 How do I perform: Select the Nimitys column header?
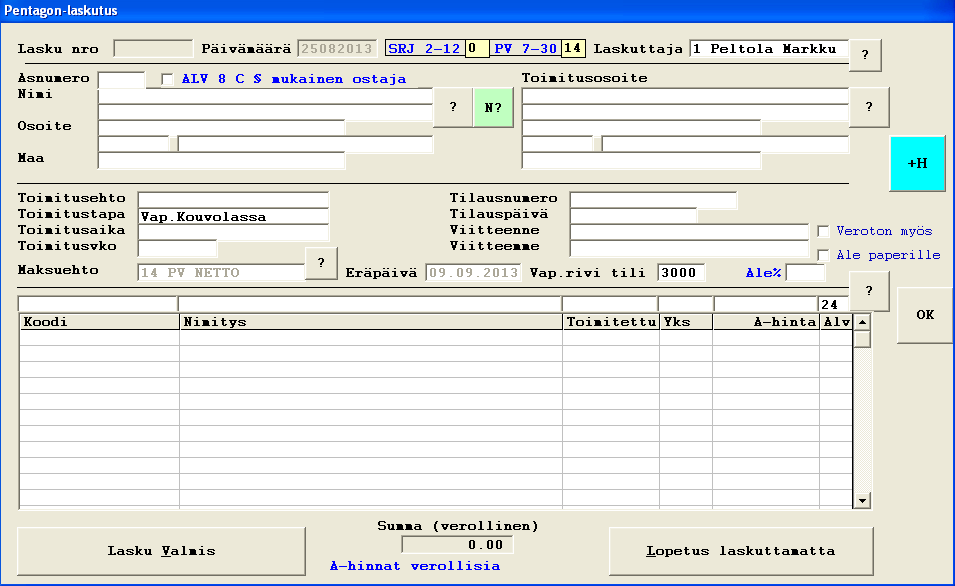point(370,322)
